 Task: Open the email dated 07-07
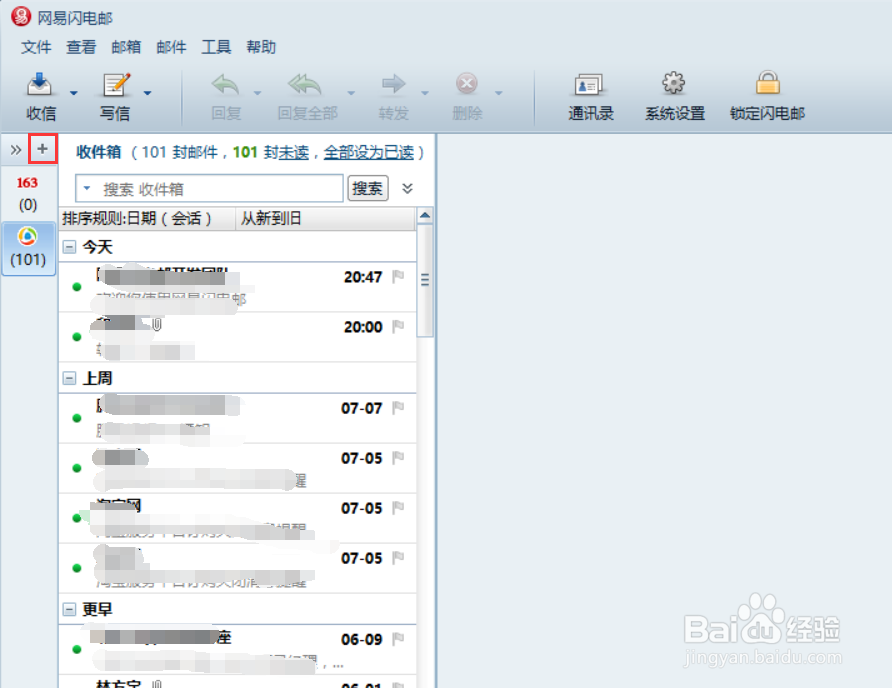[x=238, y=418]
